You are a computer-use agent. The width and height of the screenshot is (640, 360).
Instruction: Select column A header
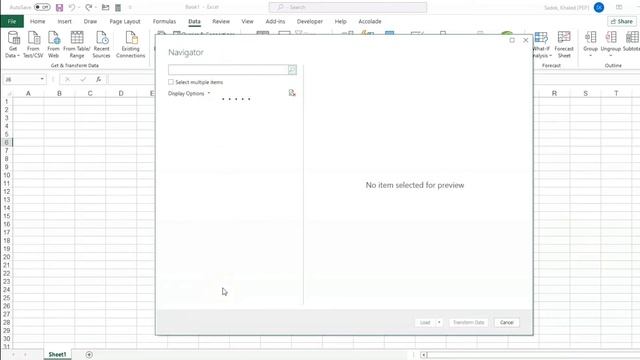coord(28,93)
